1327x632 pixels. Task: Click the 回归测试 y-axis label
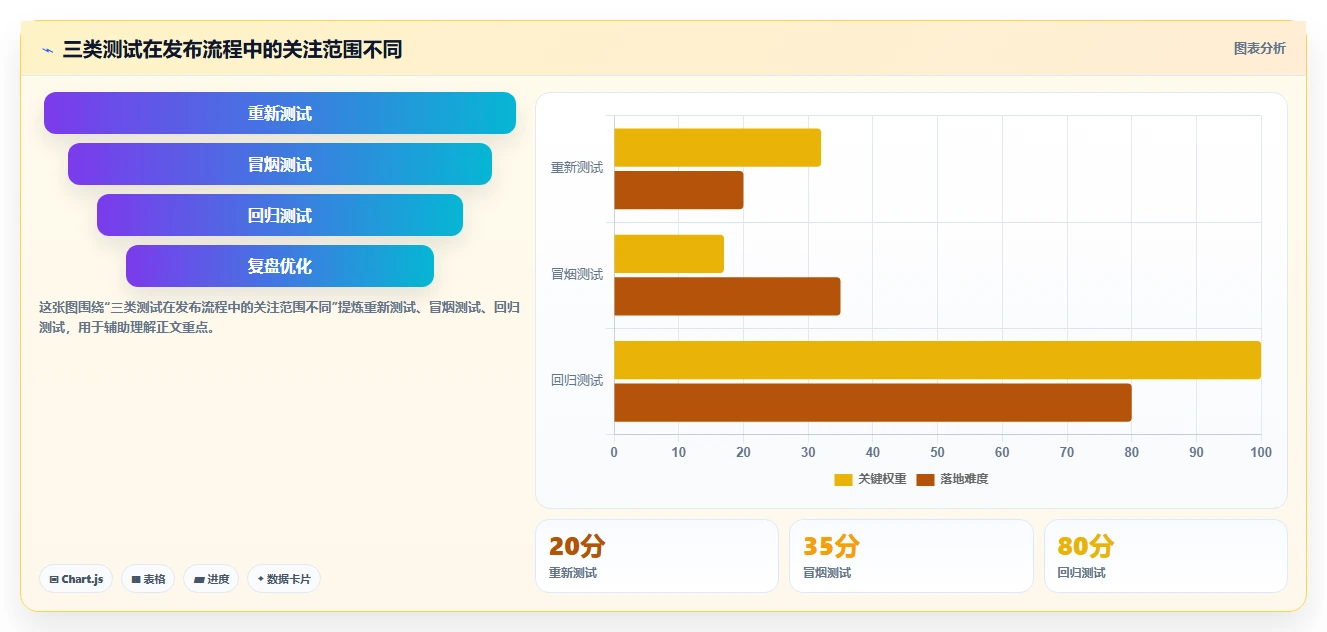pyautogui.click(x=577, y=380)
